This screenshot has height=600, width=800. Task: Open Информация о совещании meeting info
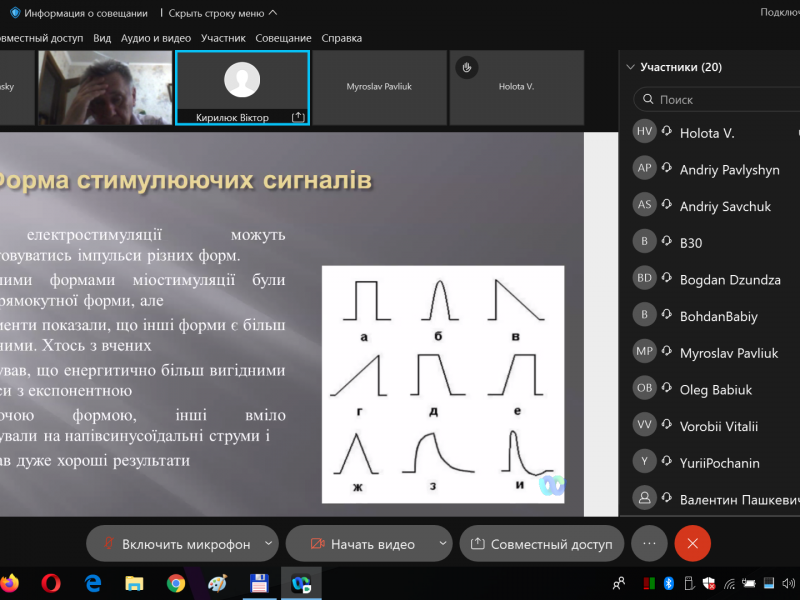pyautogui.click(x=79, y=13)
